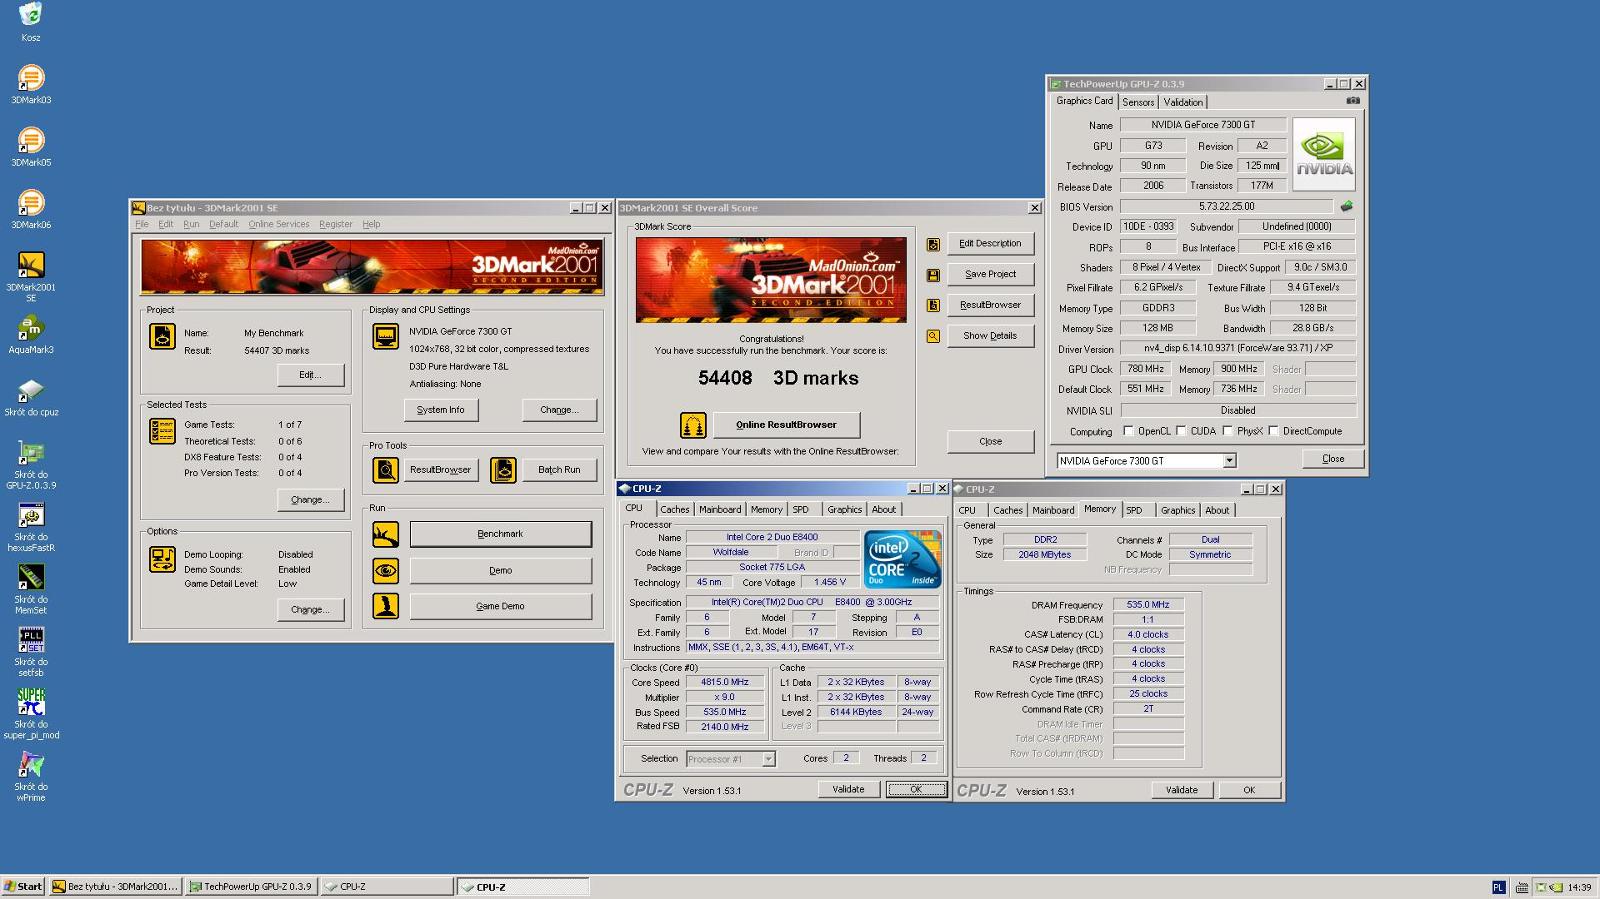The width and height of the screenshot is (1600, 899).
Task: Open the 3DMark06 desktop shortcut
Action: point(31,203)
